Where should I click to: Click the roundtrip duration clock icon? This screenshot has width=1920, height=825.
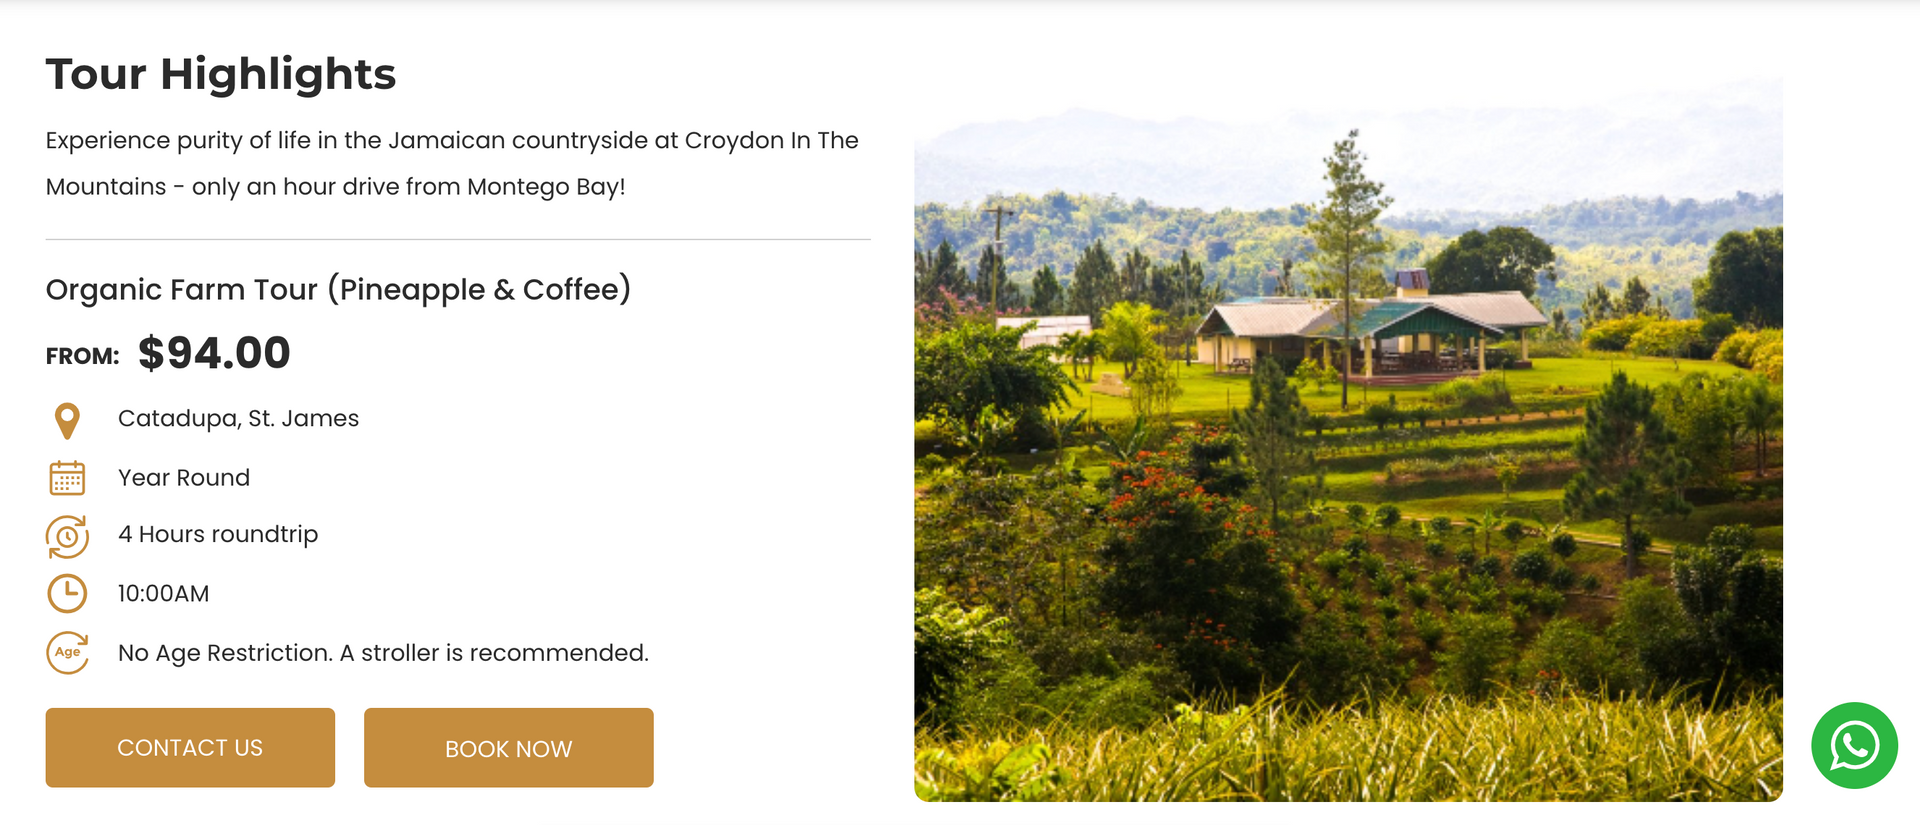click(x=67, y=536)
